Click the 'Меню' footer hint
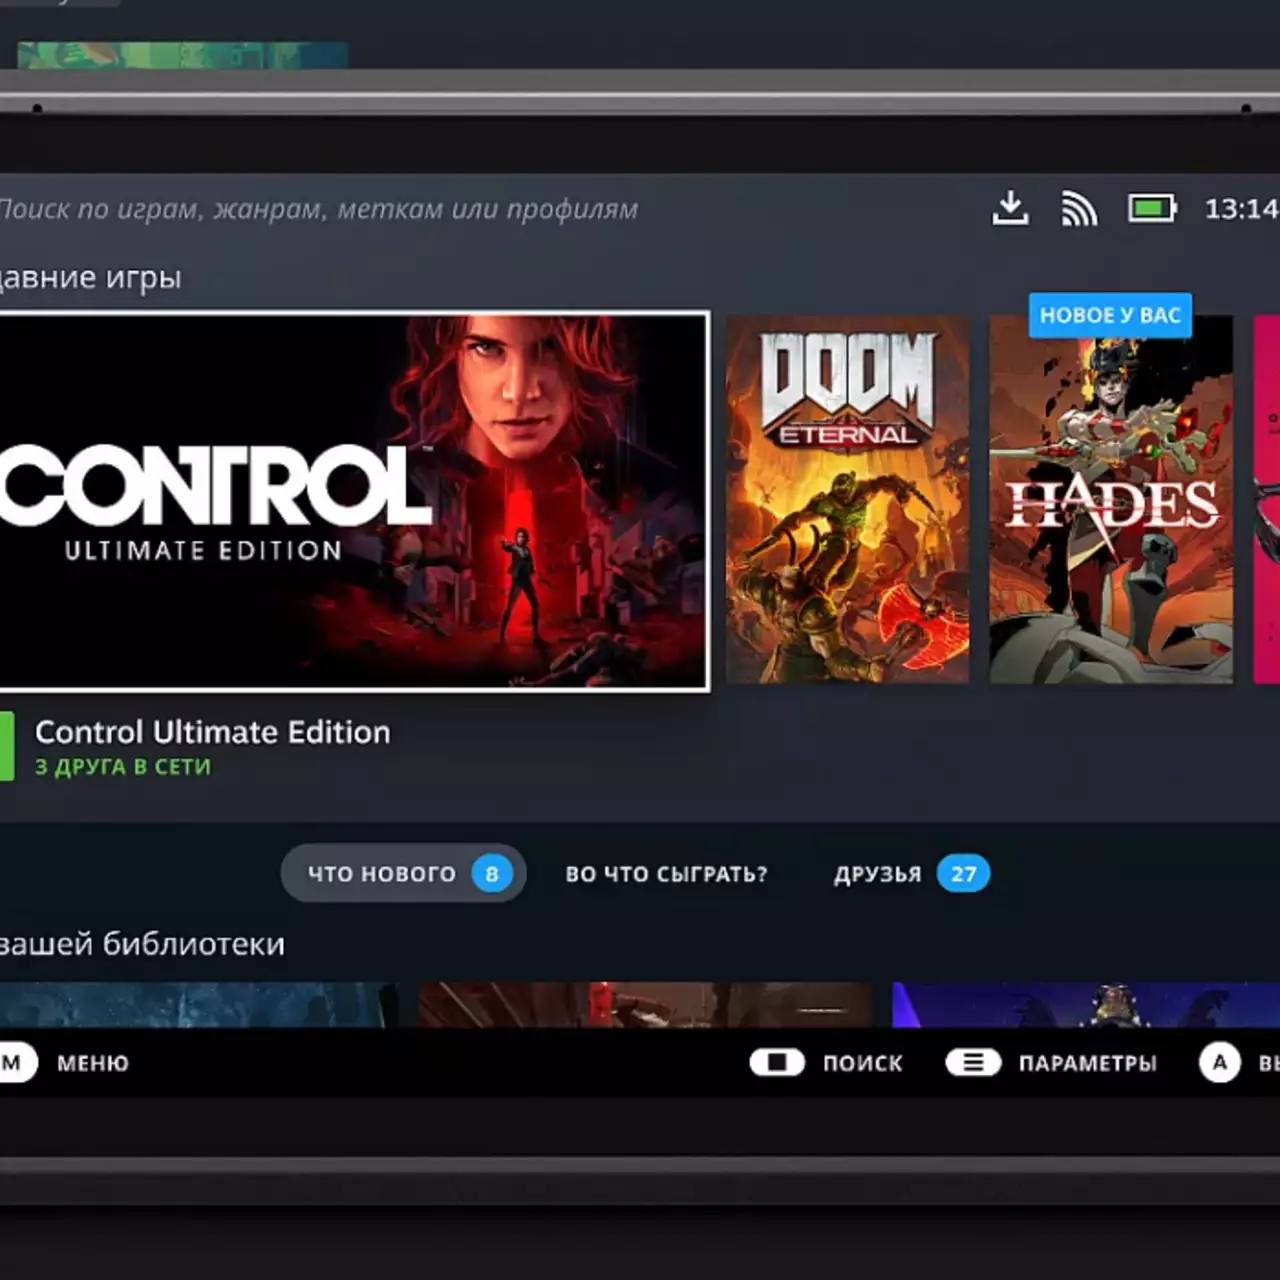1280x1280 pixels. click(92, 1063)
